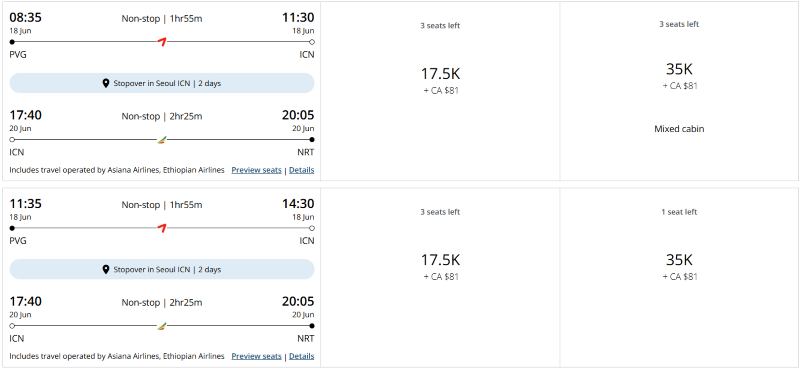The height and width of the screenshot is (372, 800).
Task: Click second Stopover in Seoul ICN banner
Action: click(x=162, y=269)
